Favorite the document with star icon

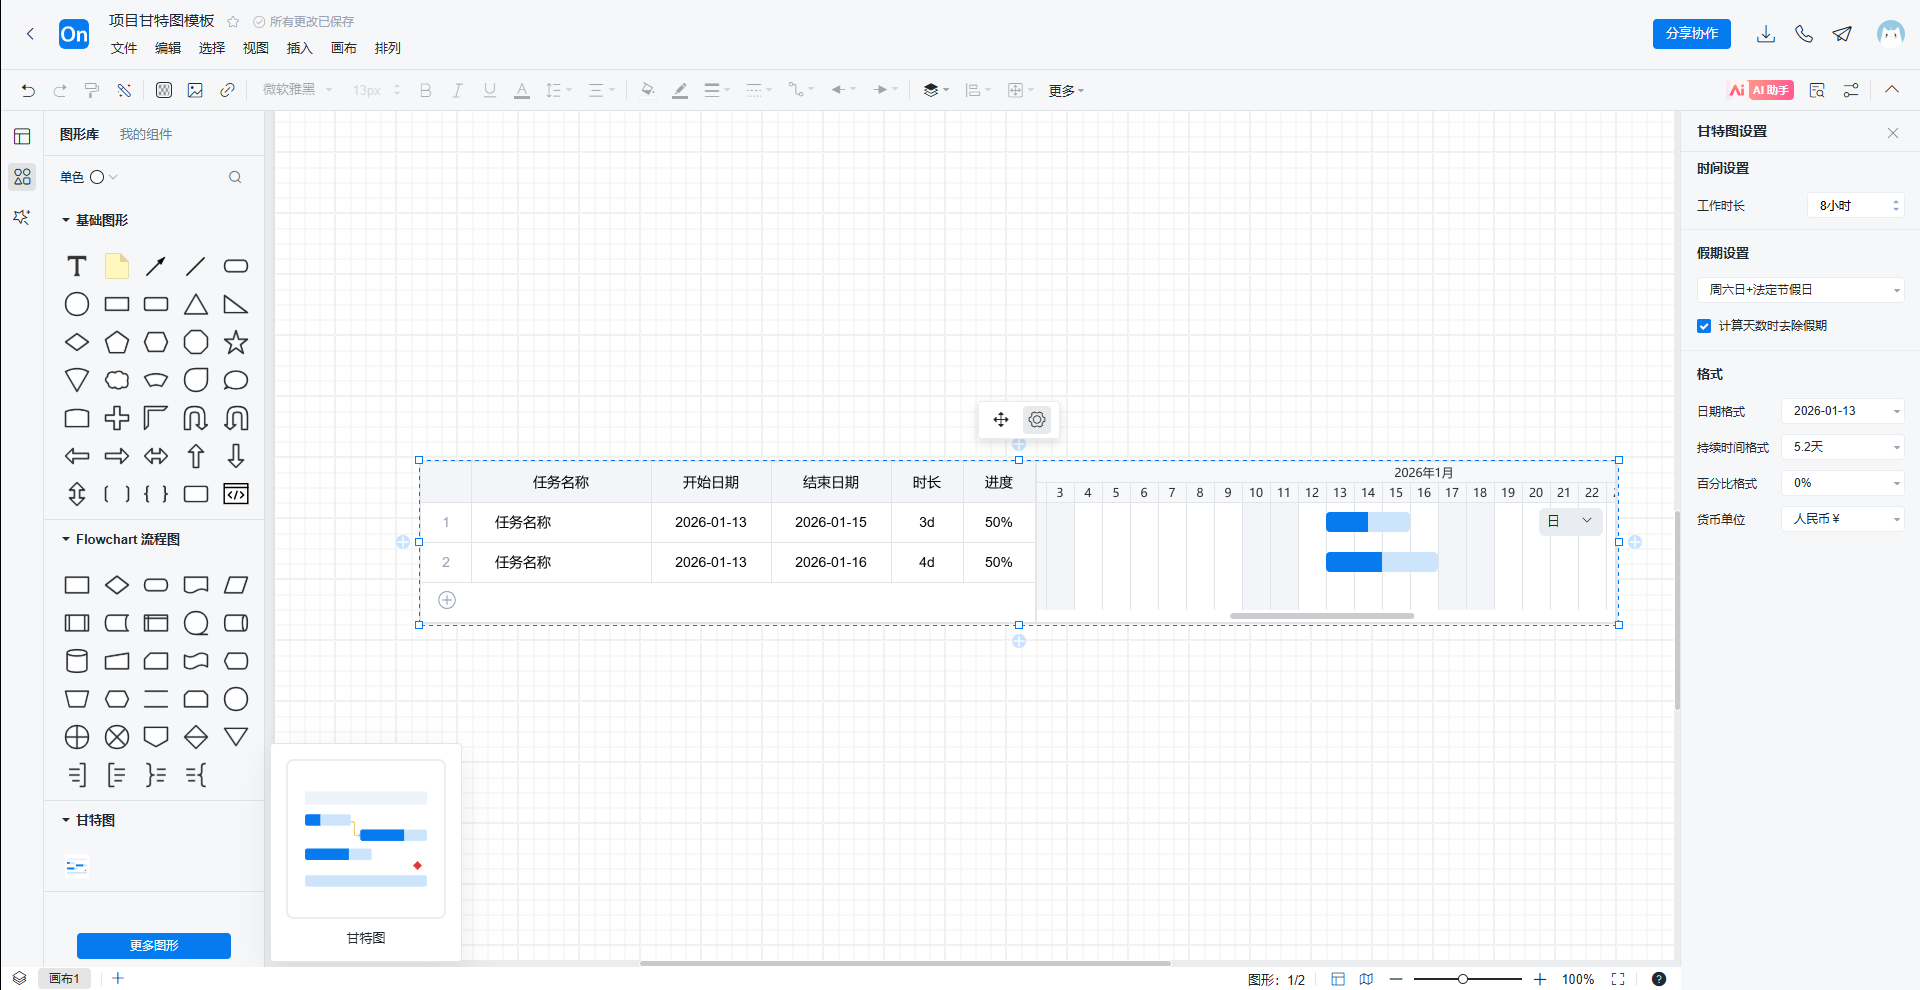[x=233, y=21]
